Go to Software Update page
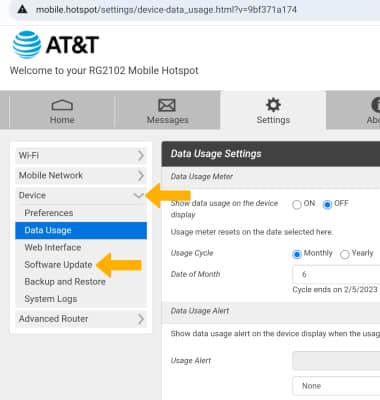Viewport: 380px width, 400px height. tap(58, 265)
